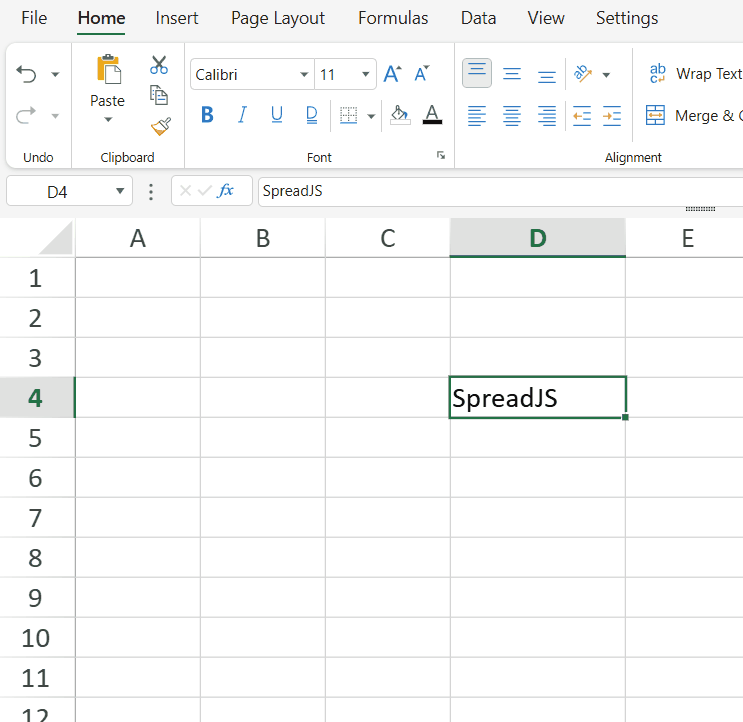Open the Font dialog launcher
Screen dimensions: 743x722
coord(441,155)
